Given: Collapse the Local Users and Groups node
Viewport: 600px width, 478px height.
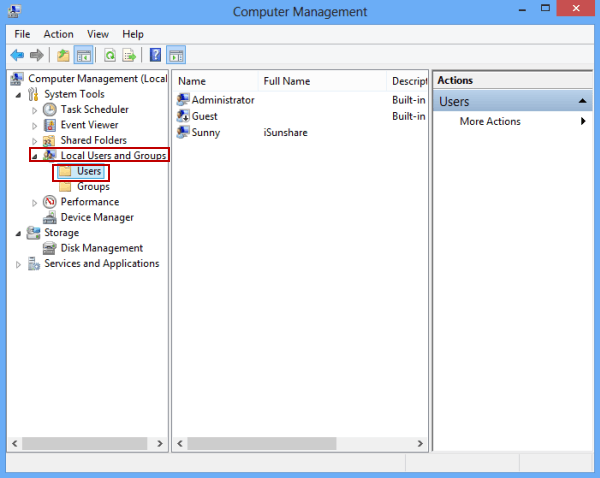Looking at the screenshot, I should pyautogui.click(x=35, y=157).
